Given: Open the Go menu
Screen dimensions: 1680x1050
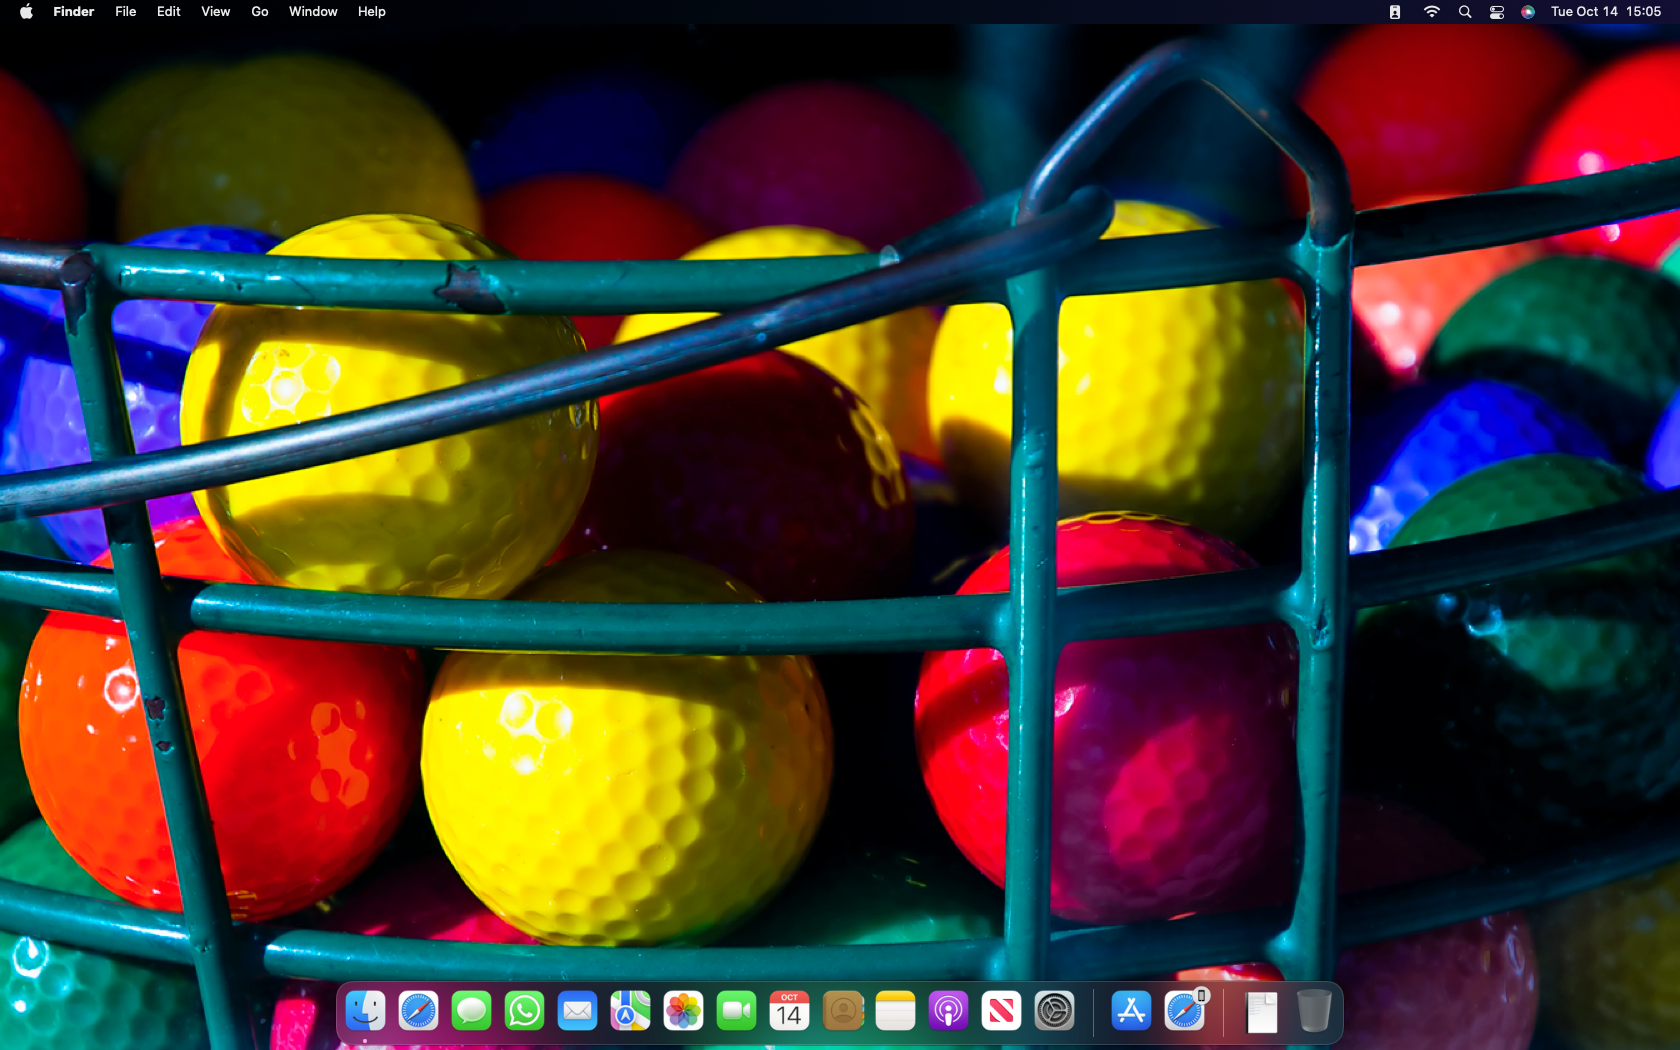Looking at the screenshot, I should [x=259, y=11].
